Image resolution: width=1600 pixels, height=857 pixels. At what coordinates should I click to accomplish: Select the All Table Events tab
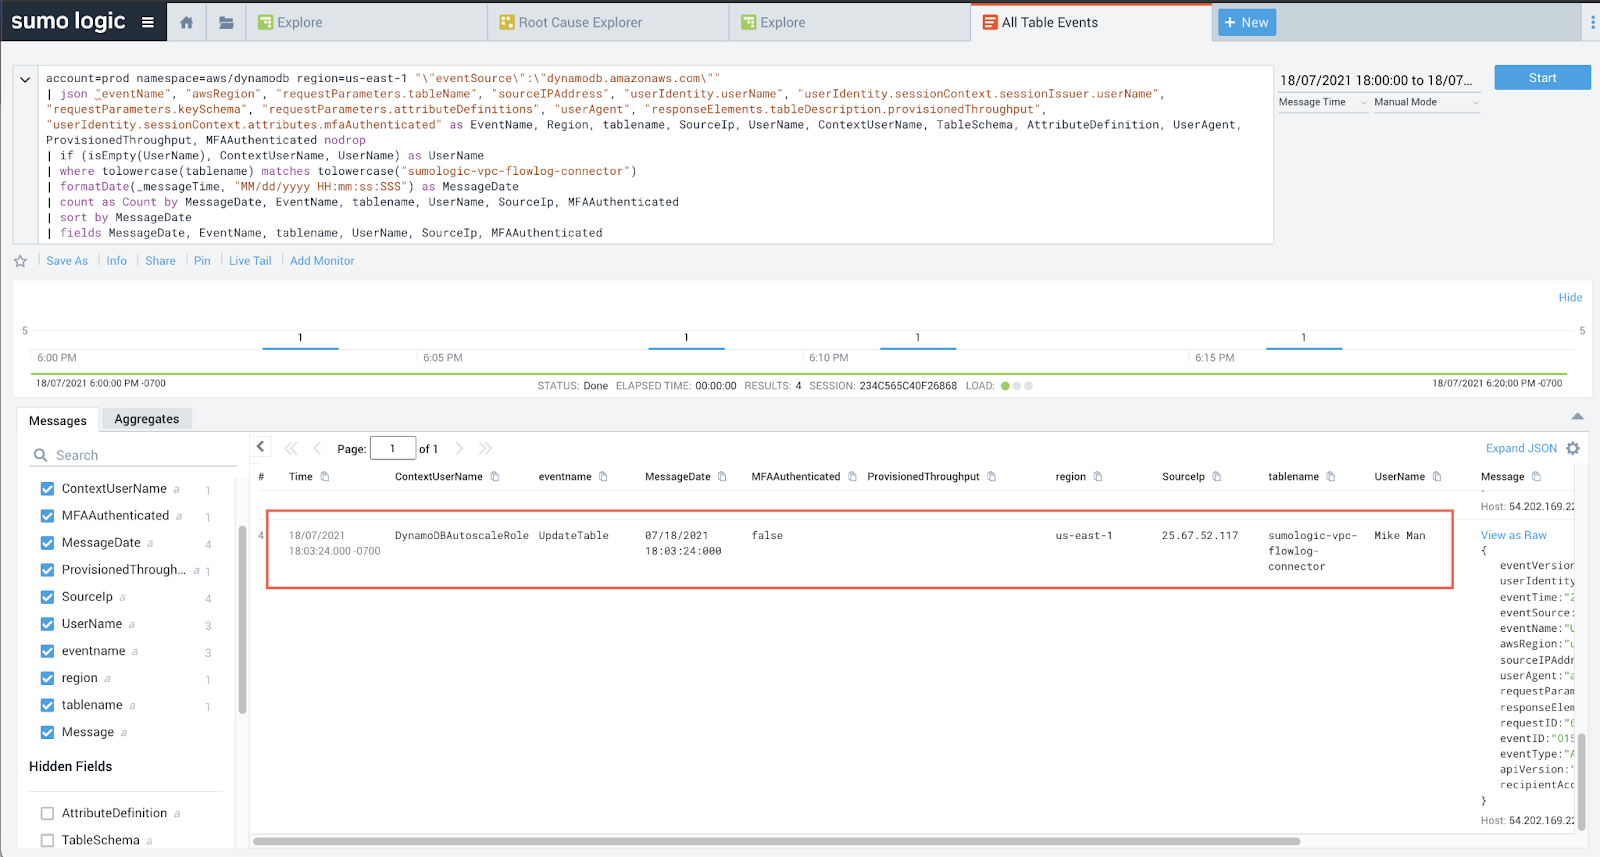tap(1091, 22)
